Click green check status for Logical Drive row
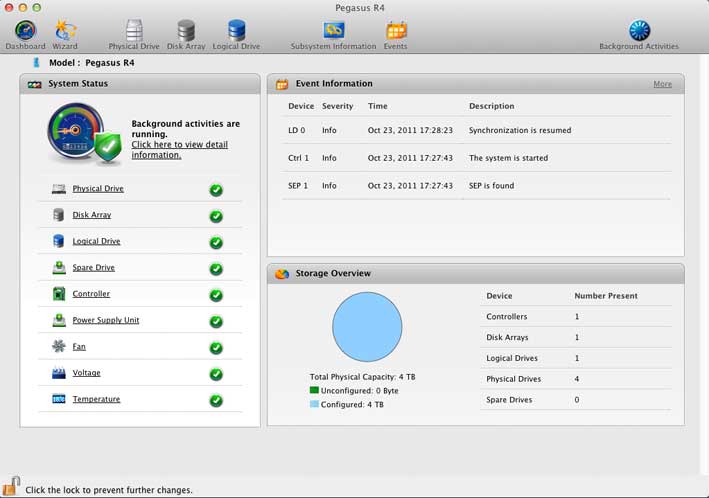The width and height of the screenshot is (709, 498). click(216, 242)
